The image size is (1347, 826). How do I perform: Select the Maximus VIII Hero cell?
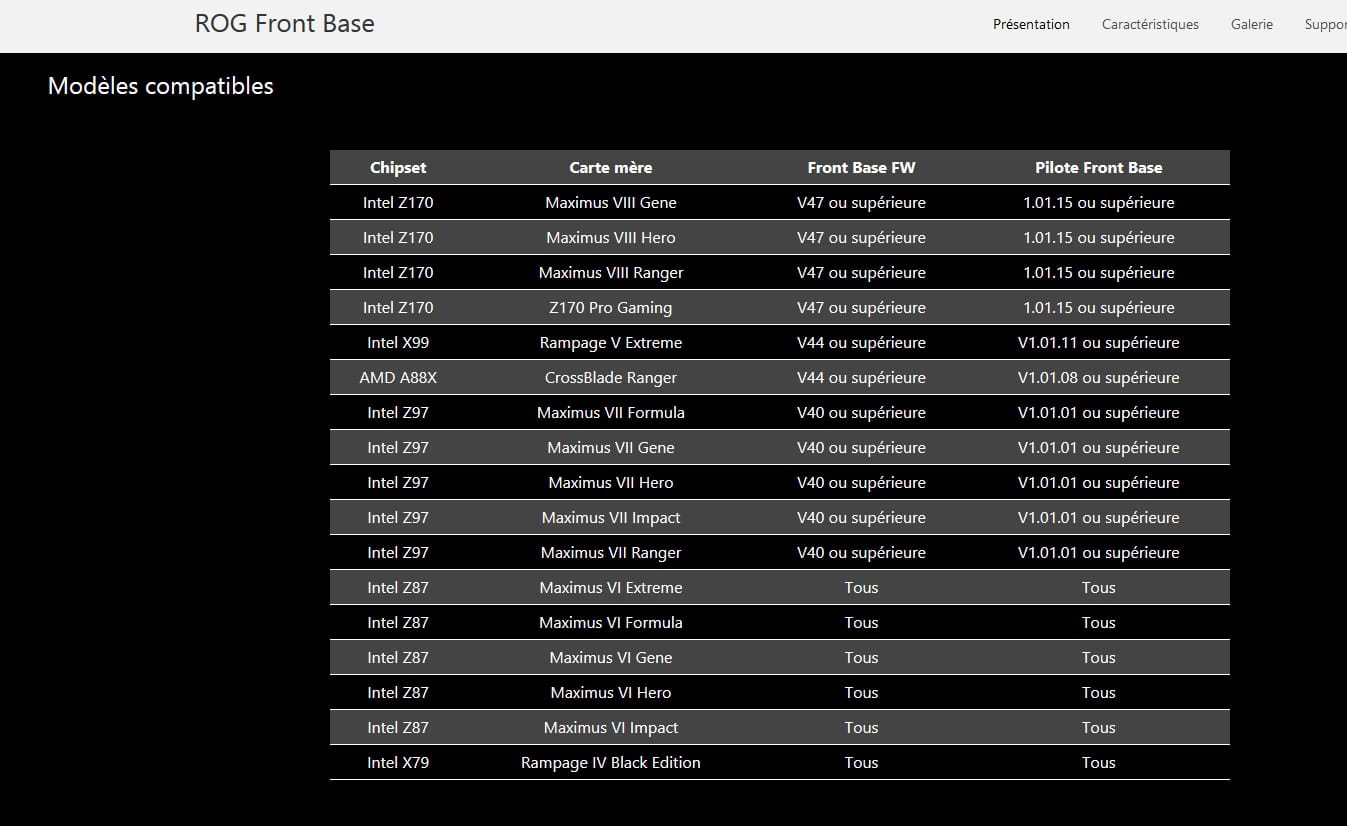[x=611, y=238]
